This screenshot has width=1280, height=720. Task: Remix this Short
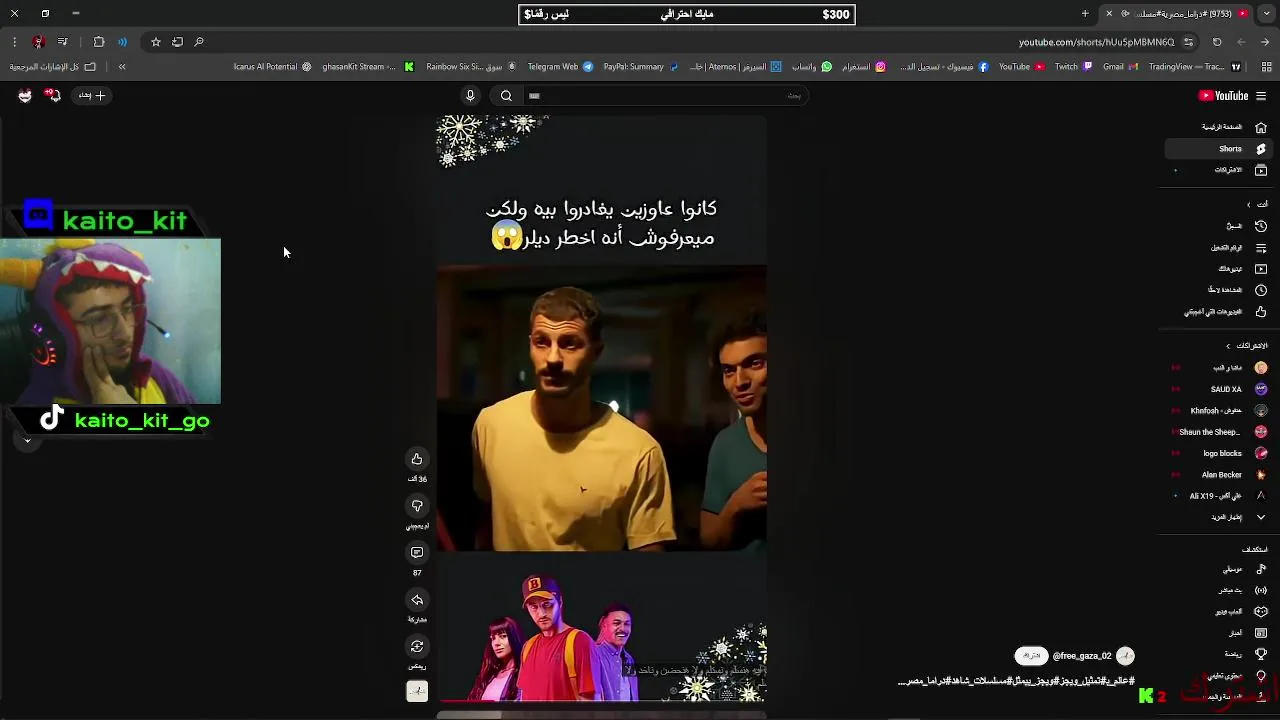[417, 647]
